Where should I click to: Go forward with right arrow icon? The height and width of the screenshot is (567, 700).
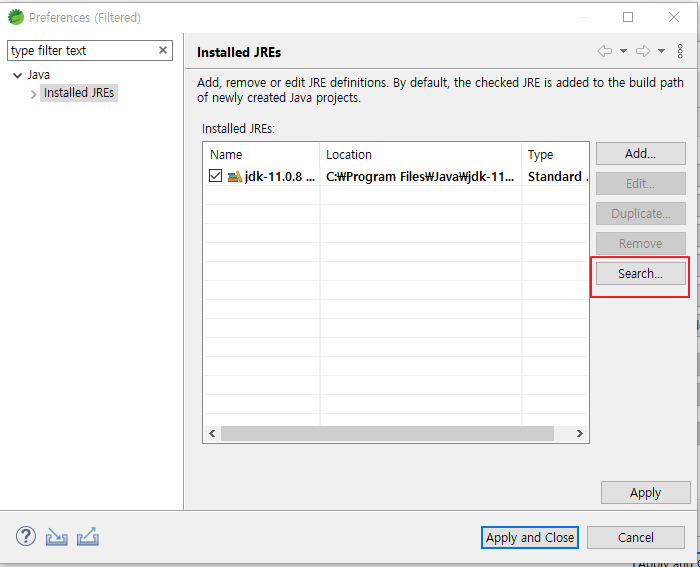643,51
